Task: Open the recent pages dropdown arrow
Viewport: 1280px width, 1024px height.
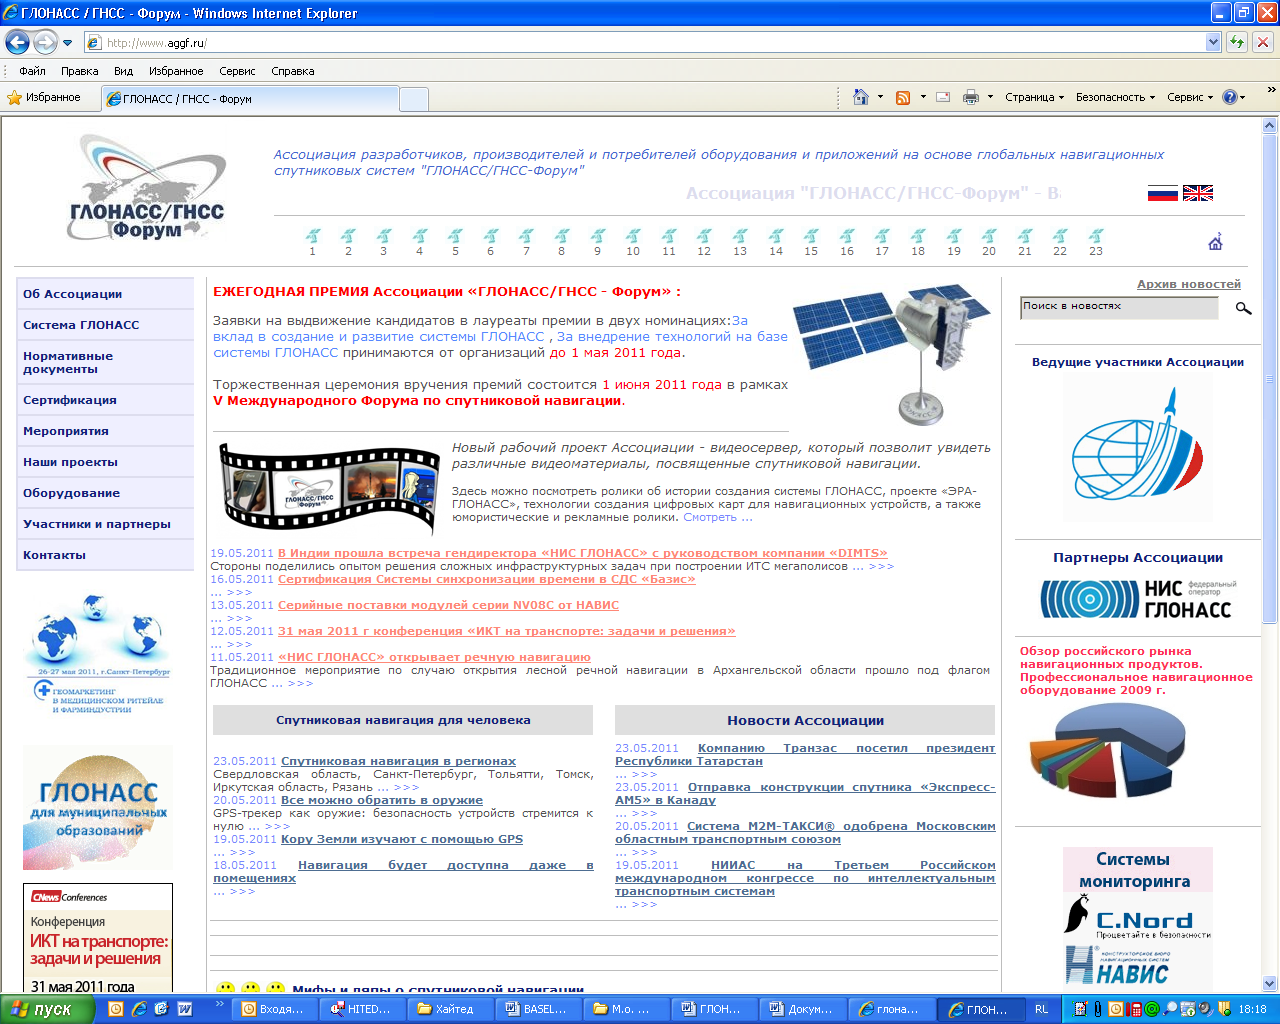Action: tap(68, 43)
